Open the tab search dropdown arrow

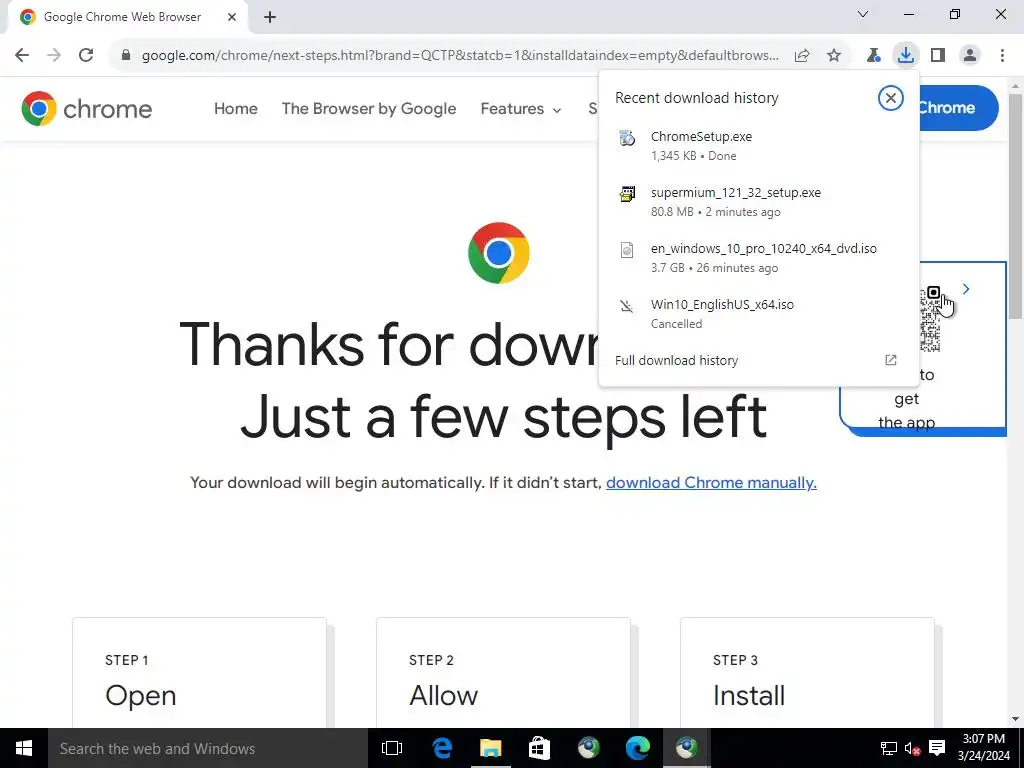pyautogui.click(x=863, y=14)
